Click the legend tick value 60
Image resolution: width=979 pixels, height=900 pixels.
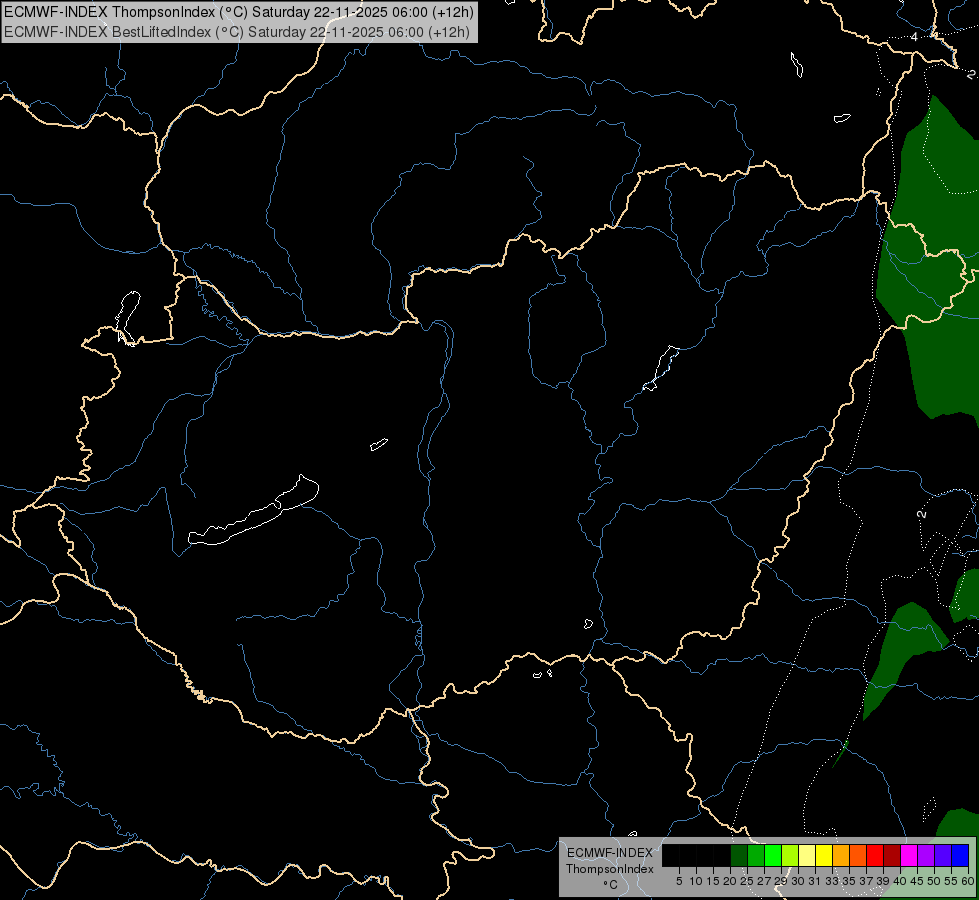tap(968, 881)
